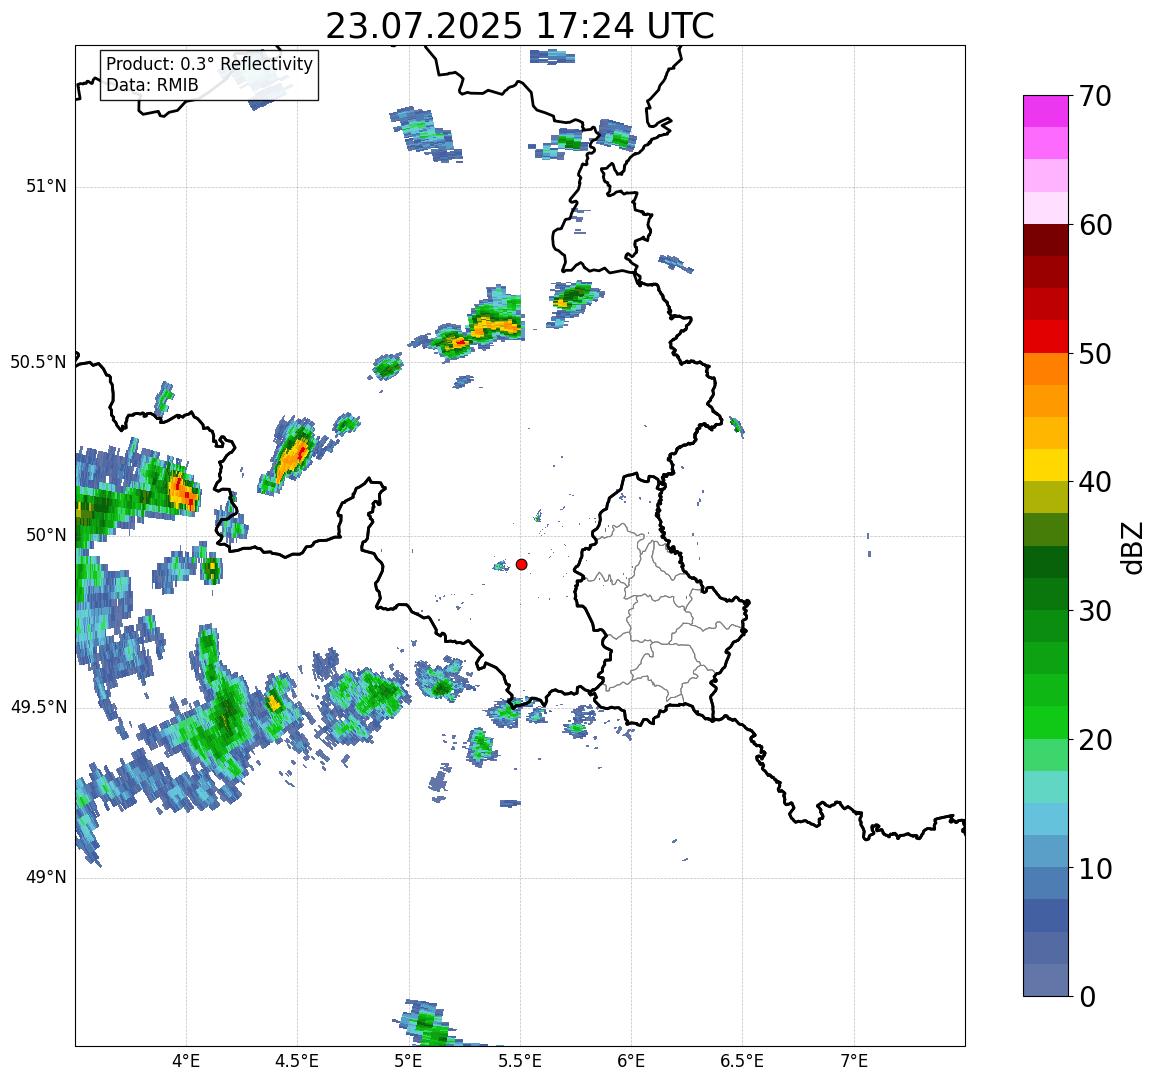Click the 50°N latitude label
The height and width of the screenshot is (1081, 1157).
pyautogui.click(x=46, y=535)
